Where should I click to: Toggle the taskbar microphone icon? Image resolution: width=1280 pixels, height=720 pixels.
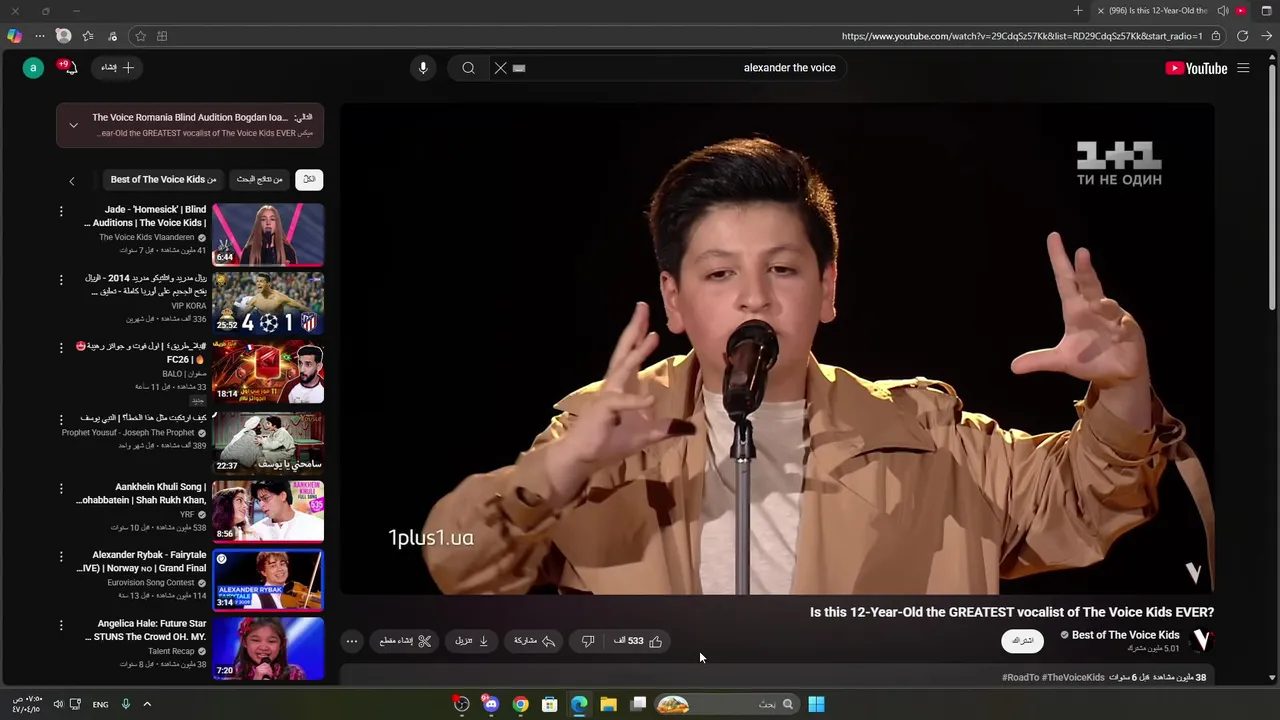click(x=125, y=704)
